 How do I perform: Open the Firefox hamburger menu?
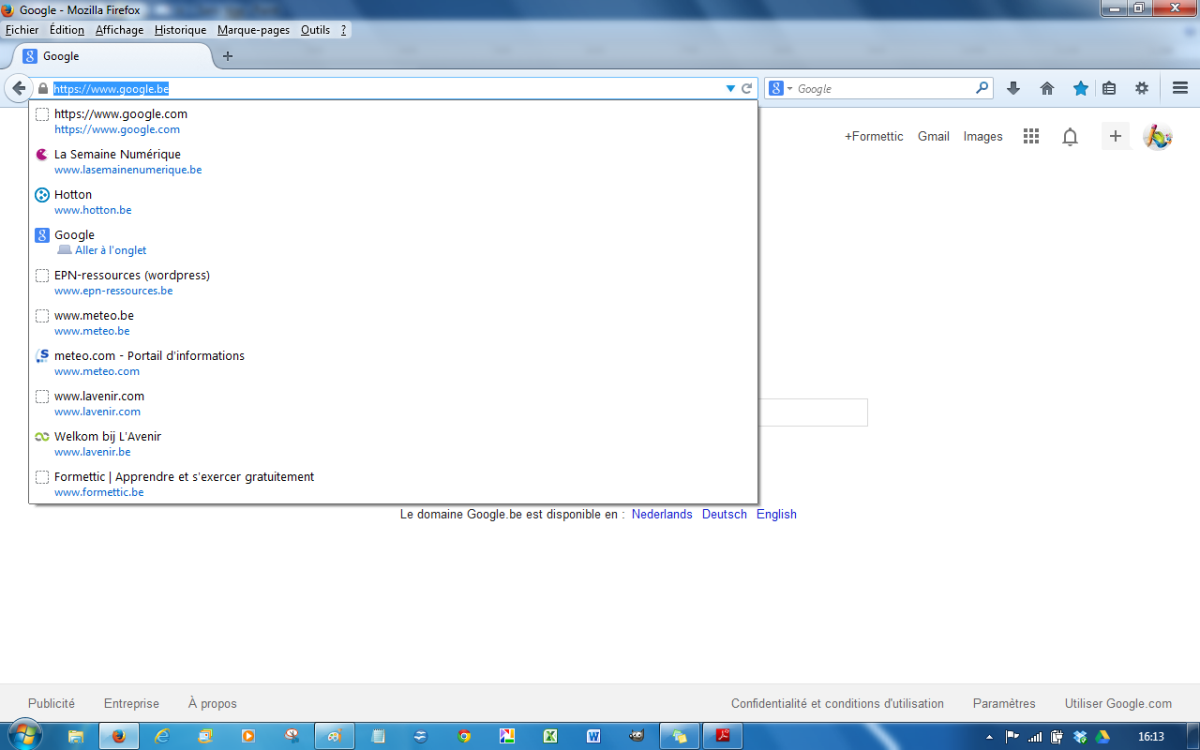[1180, 88]
